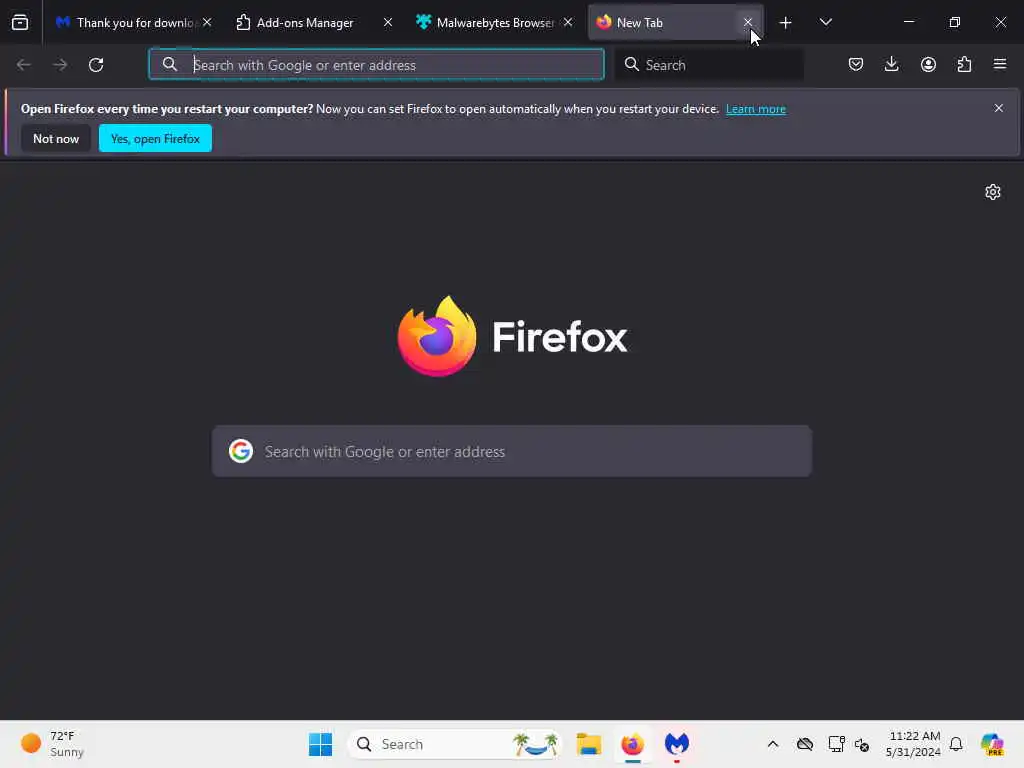The width and height of the screenshot is (1024, 768).
Task: Focus the address bar field
Action: (377, 65)
